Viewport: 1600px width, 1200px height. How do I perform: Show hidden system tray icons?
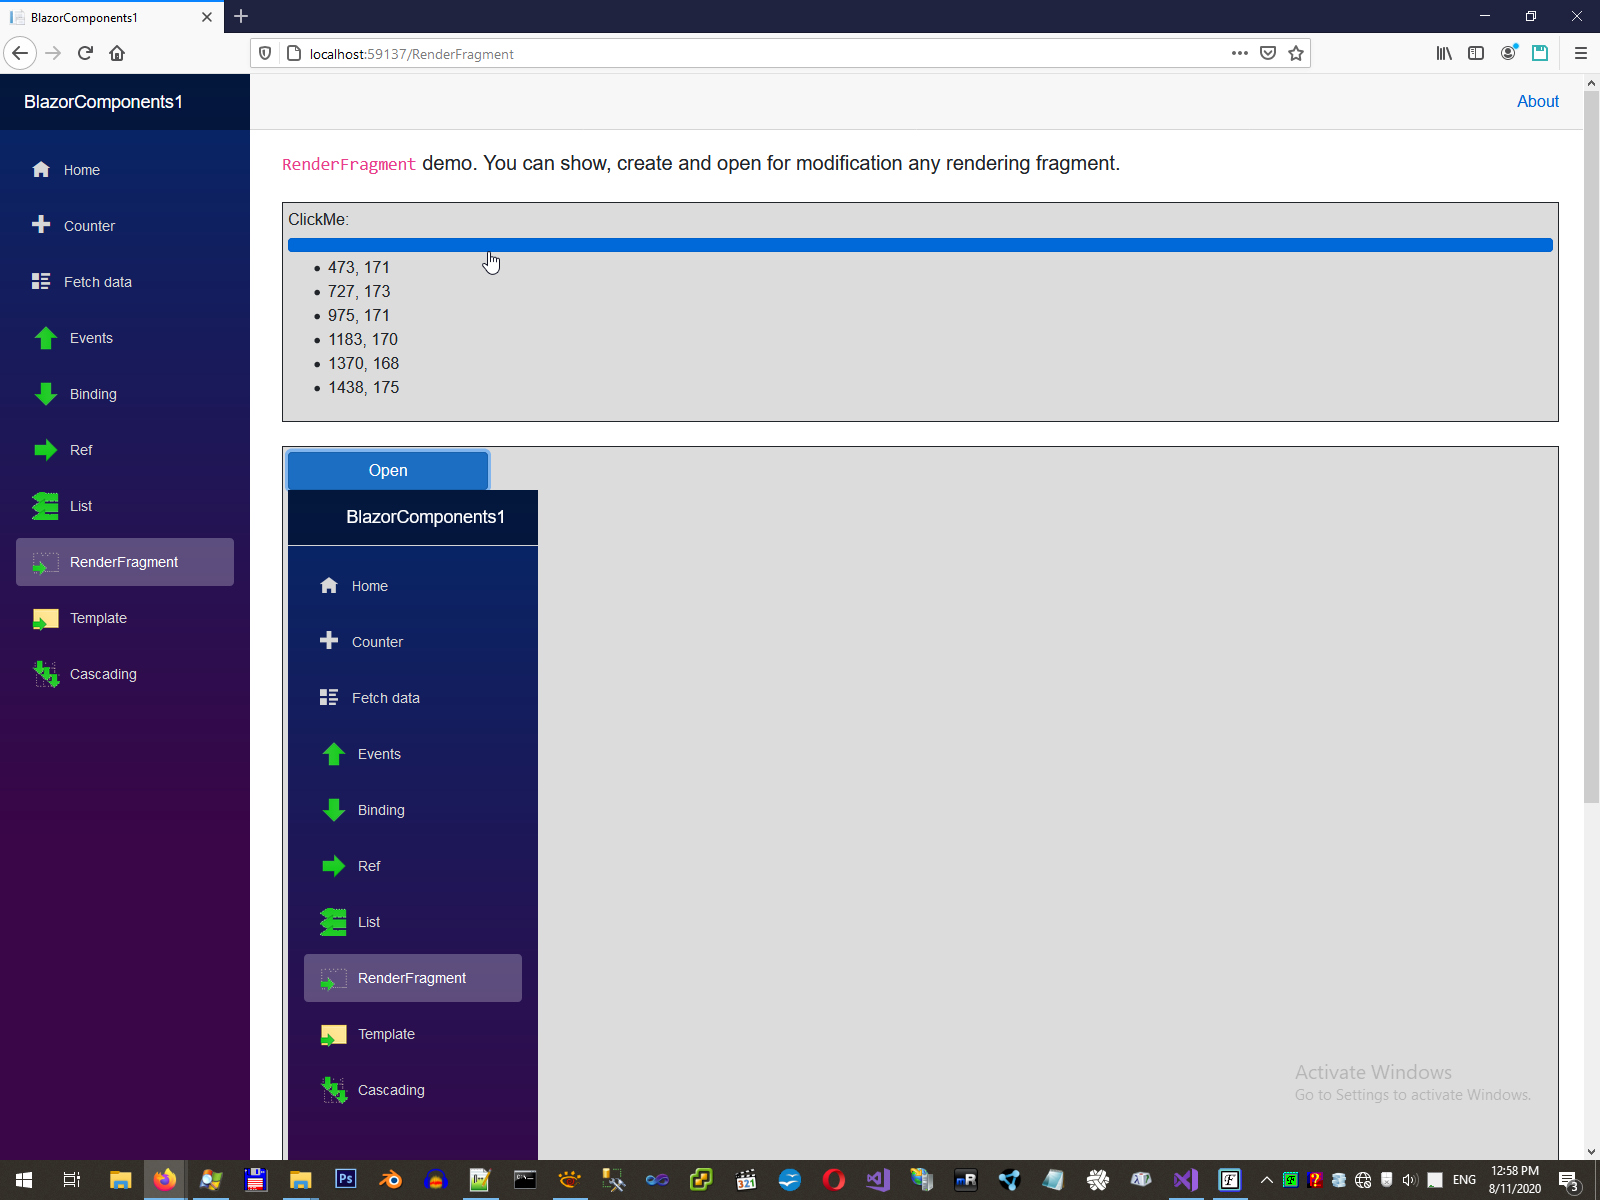point(1267,1180)
